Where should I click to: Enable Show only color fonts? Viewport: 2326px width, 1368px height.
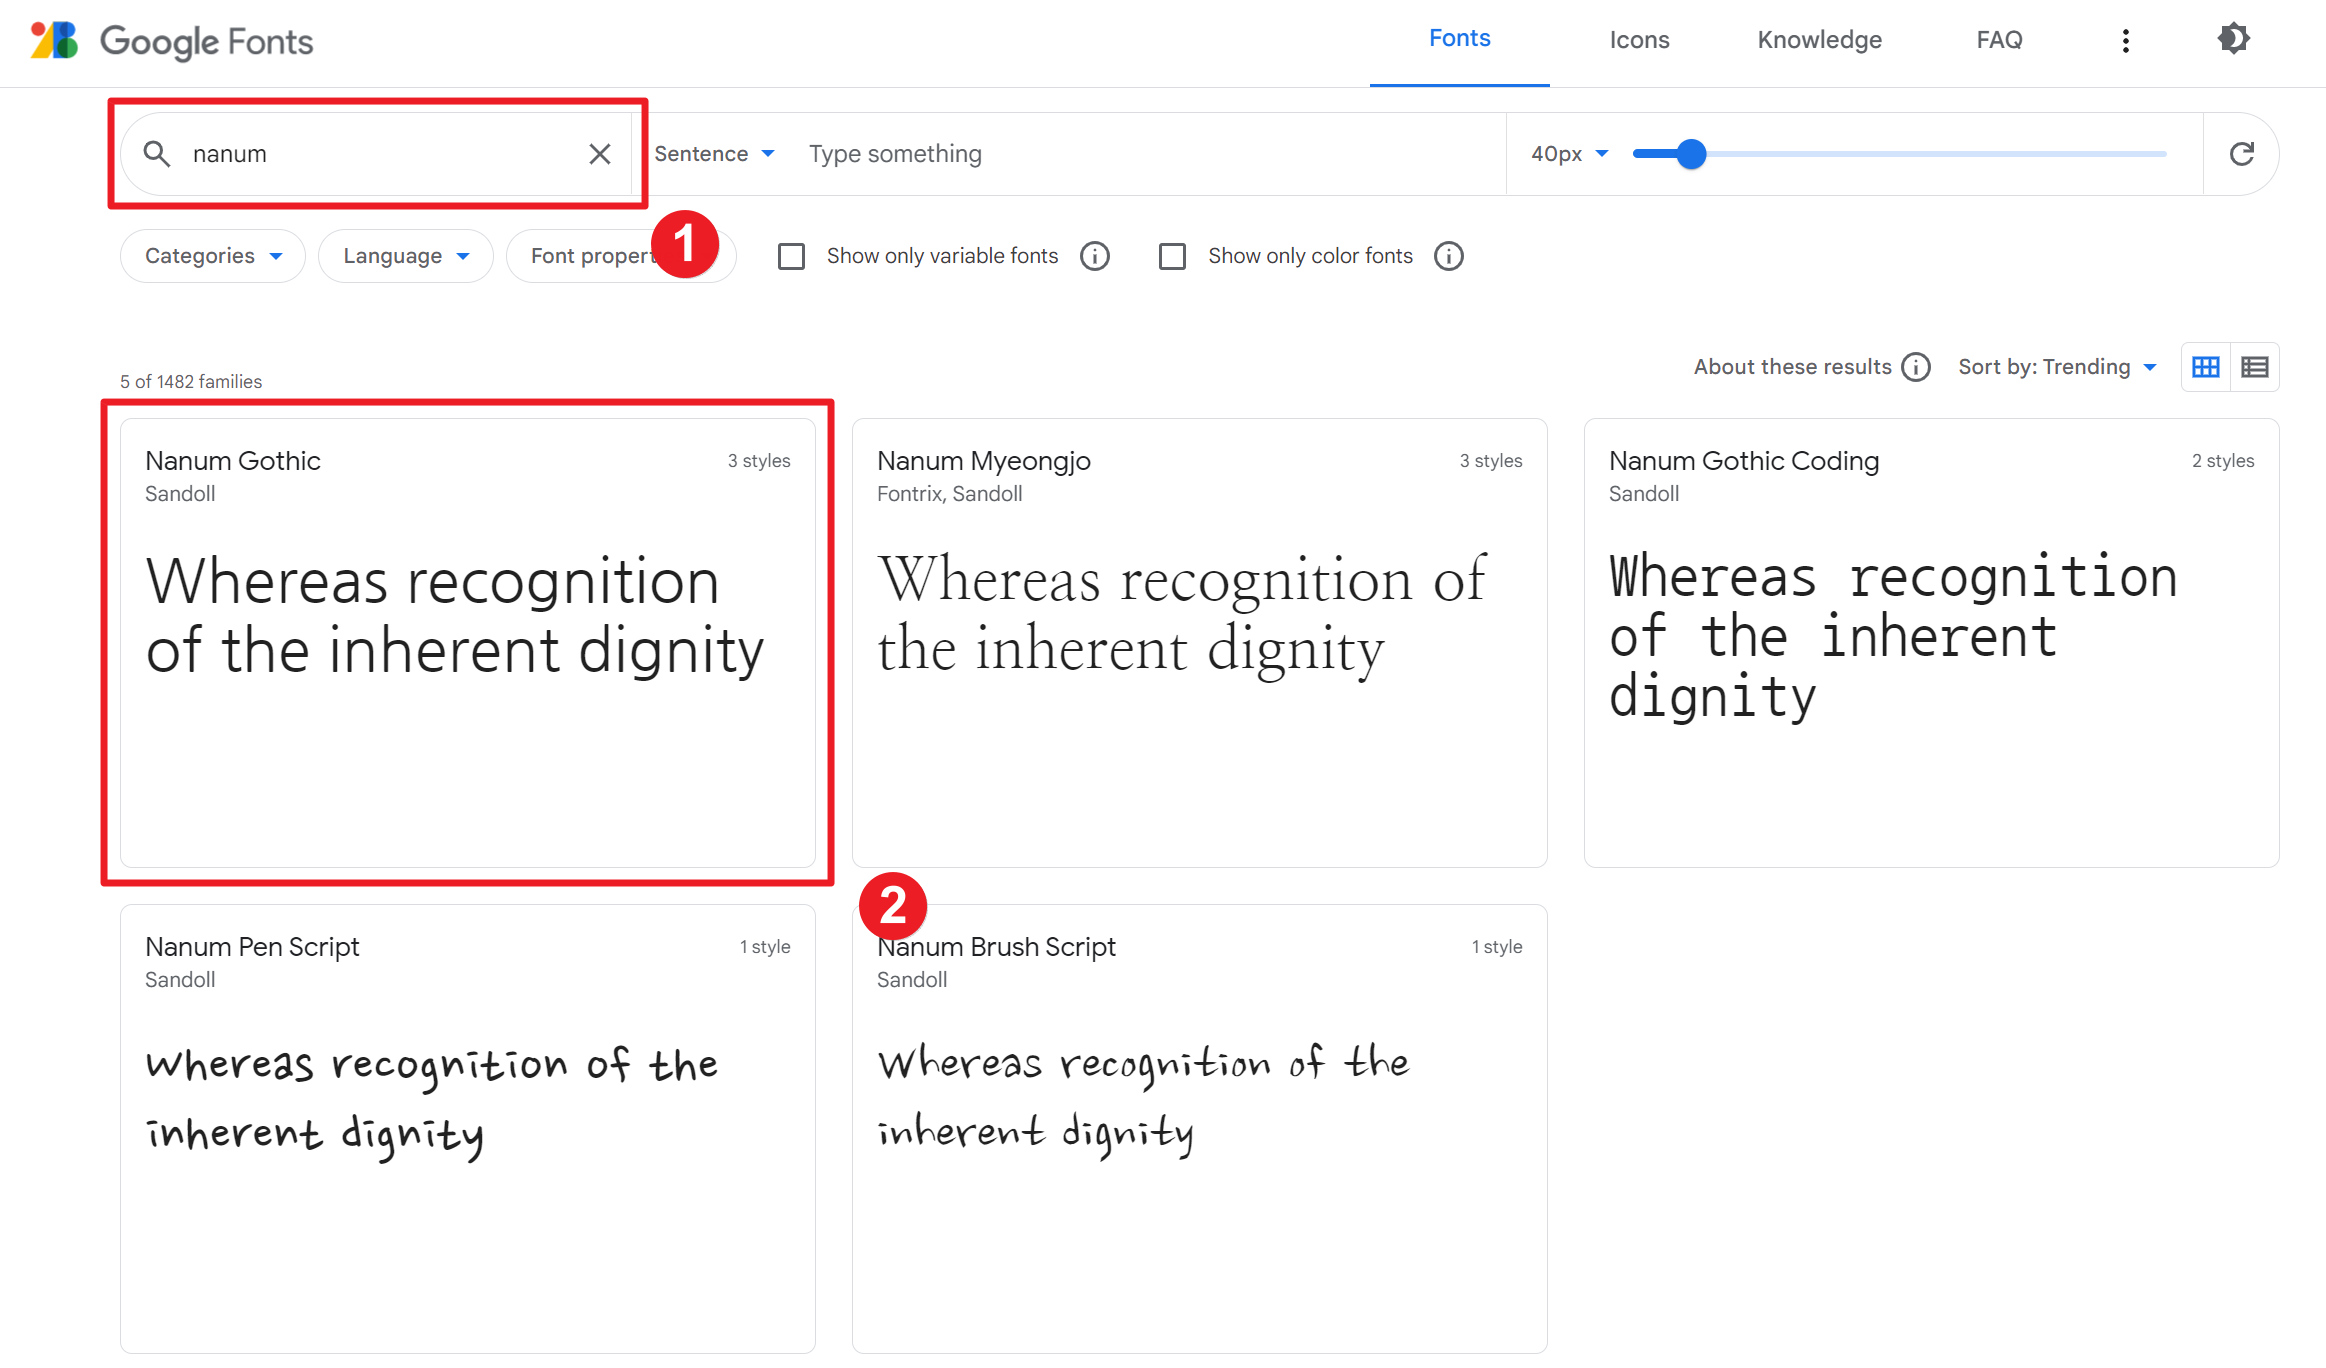[x=1172, y=257]
